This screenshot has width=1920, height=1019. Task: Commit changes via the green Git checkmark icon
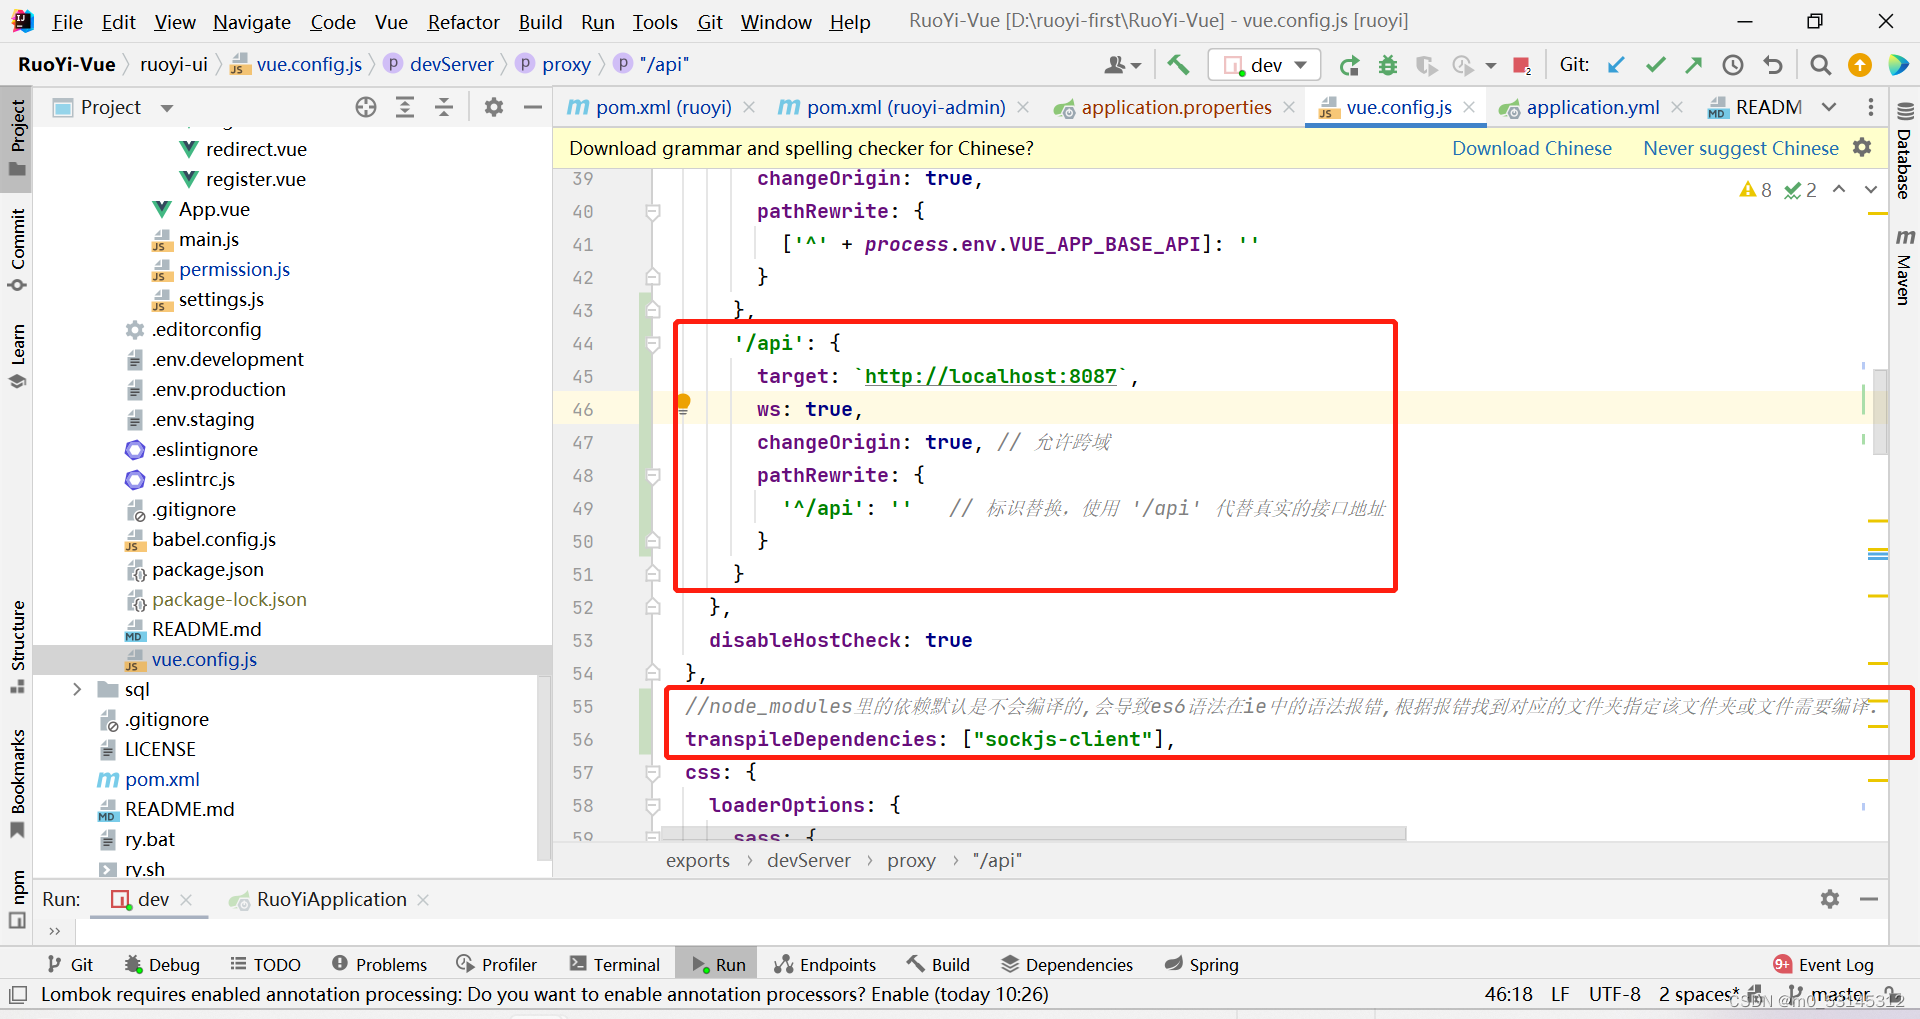1655,64
